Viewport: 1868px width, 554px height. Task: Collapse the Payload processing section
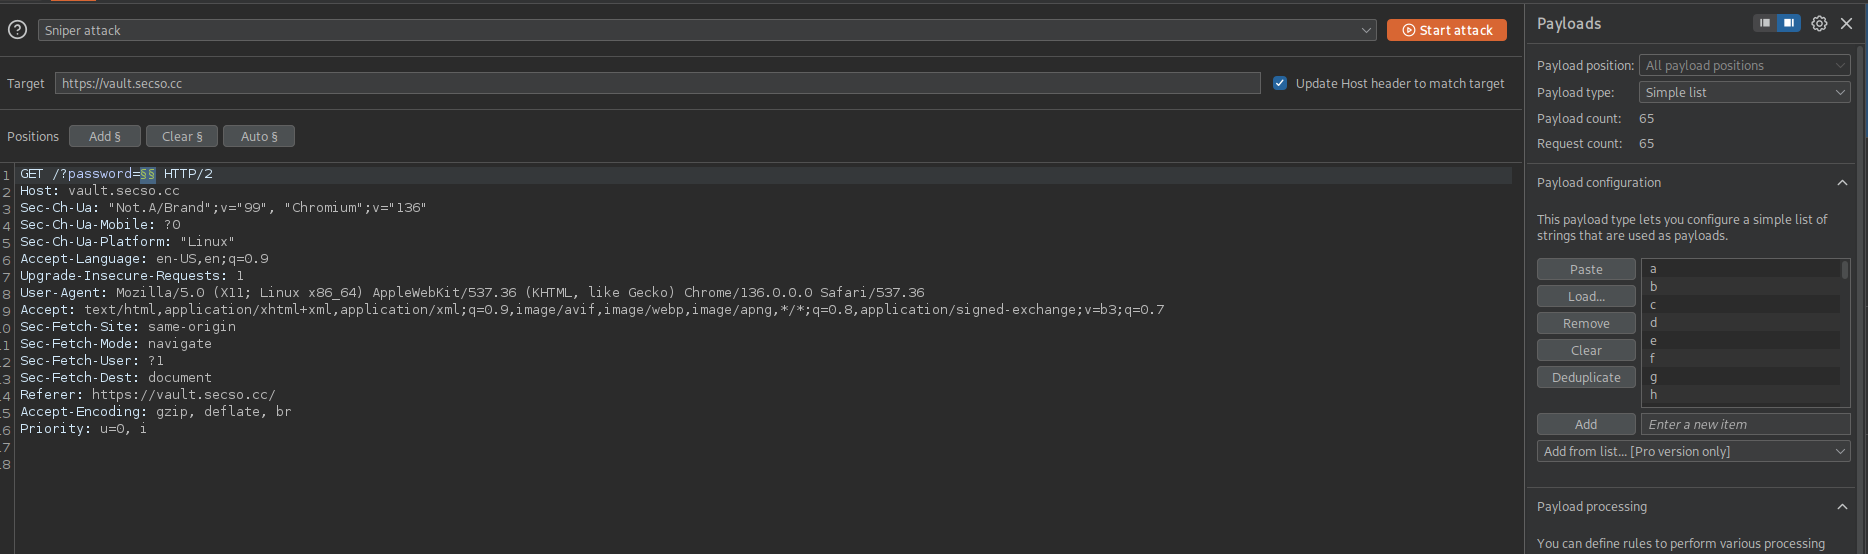tap(1841, 506)
